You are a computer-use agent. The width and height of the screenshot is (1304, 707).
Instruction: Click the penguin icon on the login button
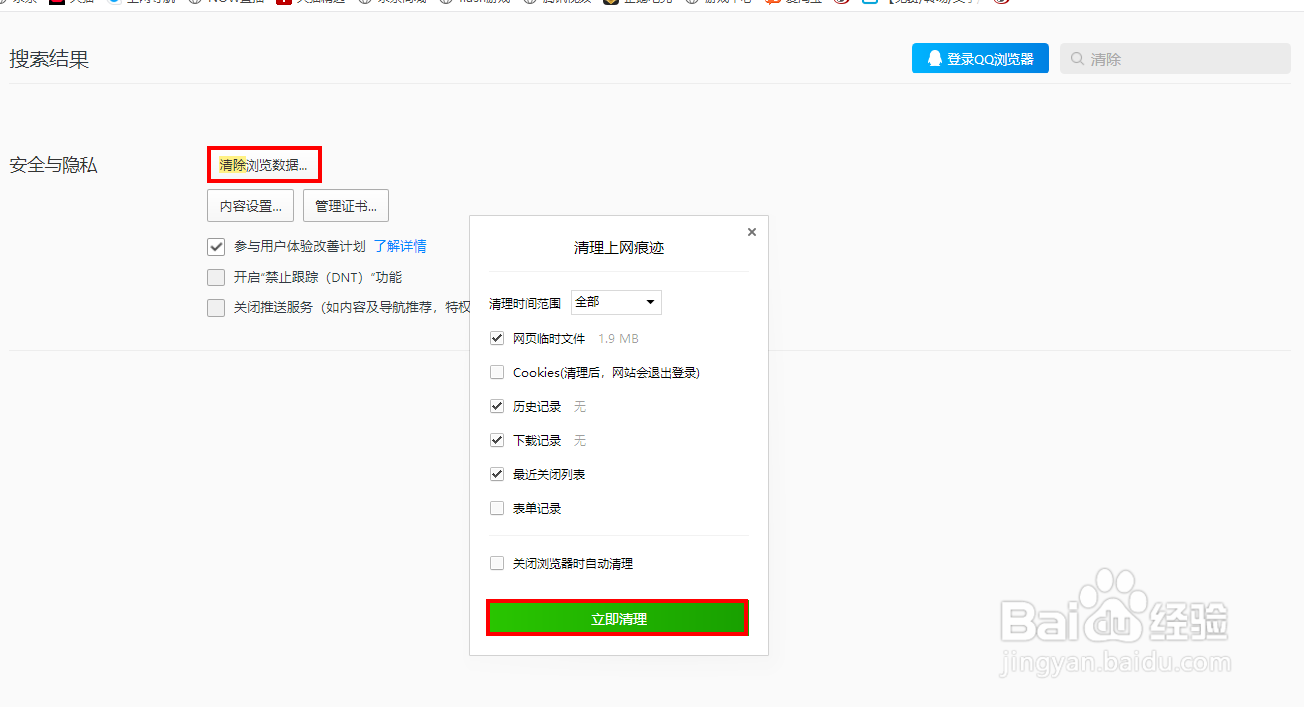pyautogui.click(x=933, y=58)
